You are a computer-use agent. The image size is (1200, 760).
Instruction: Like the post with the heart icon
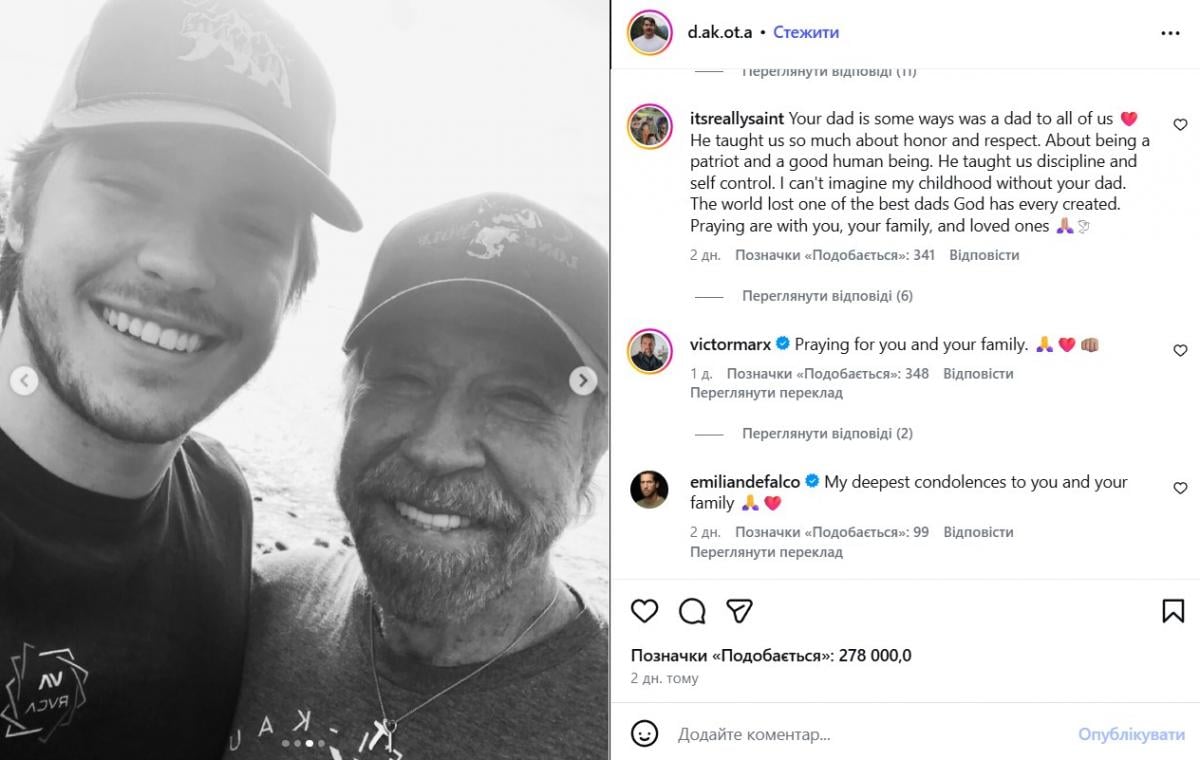(645, 611)
